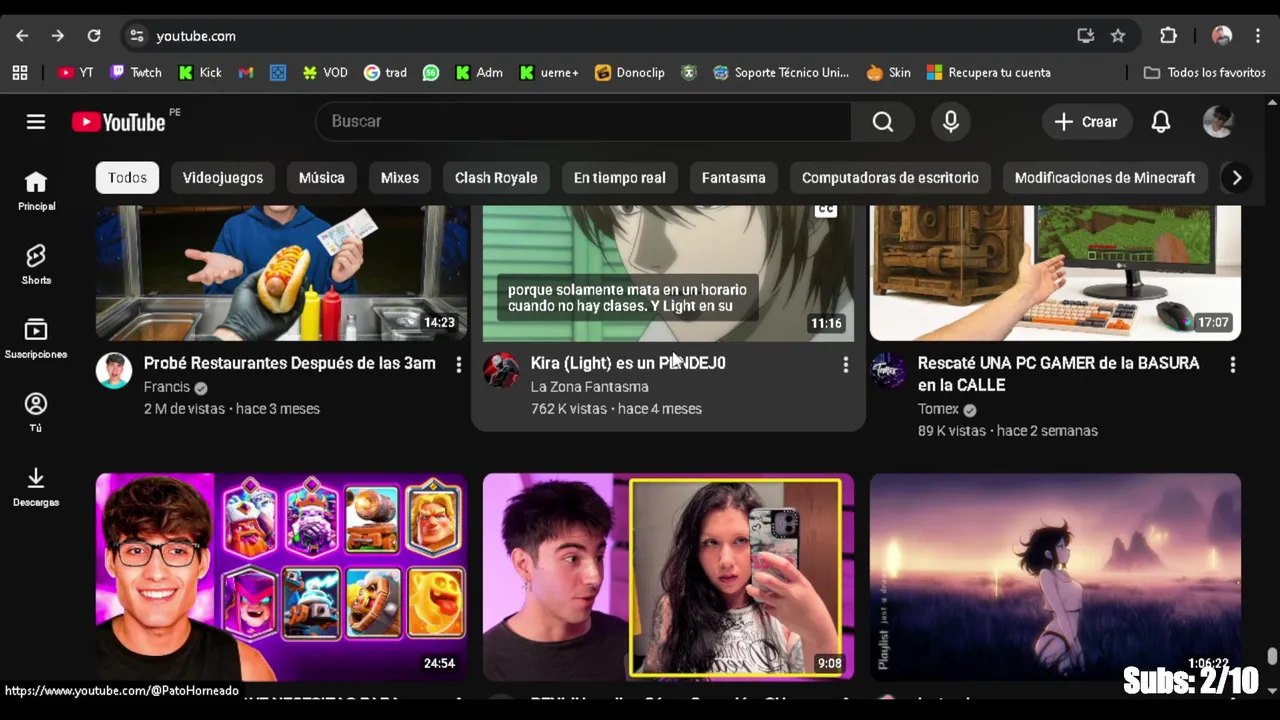This screenshot has width=1280, height=720.
Task: Open the hot dog restaurant video thumbnail
Action: point(281,273)
